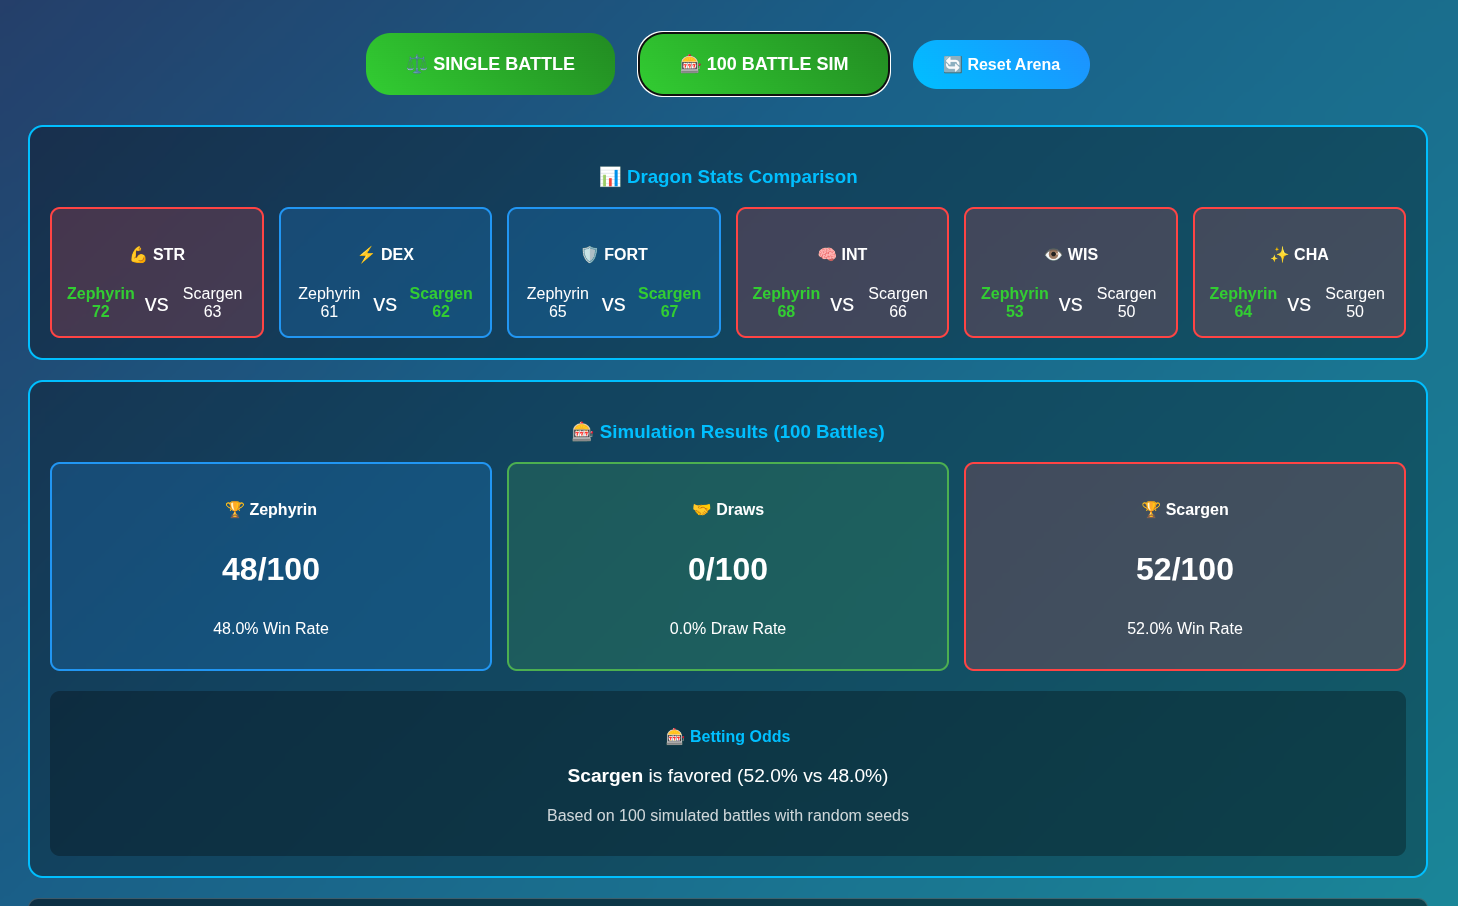
Task: Select the Zephyrin 48/100 result card
Action: (x=271, y=566)
